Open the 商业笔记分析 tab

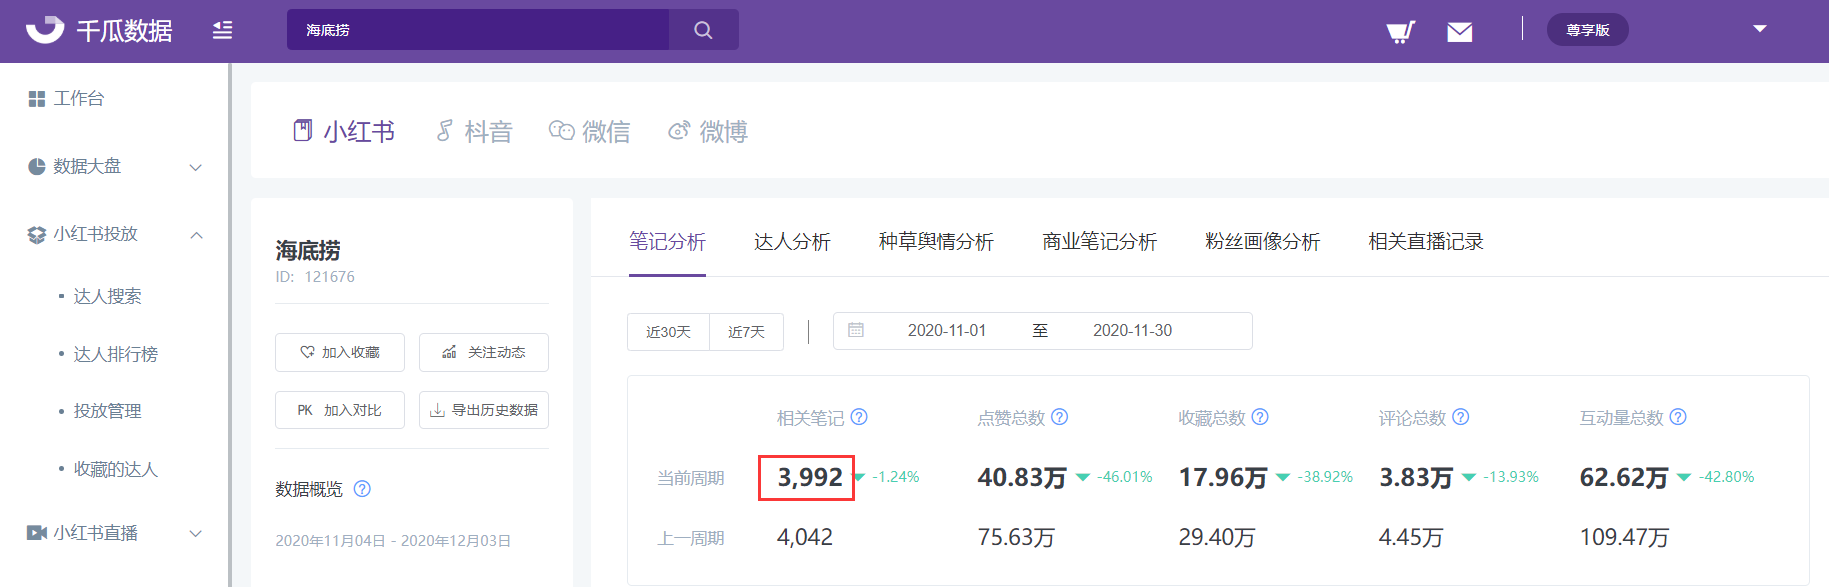pyautogui.click(x=1099, y=241)
